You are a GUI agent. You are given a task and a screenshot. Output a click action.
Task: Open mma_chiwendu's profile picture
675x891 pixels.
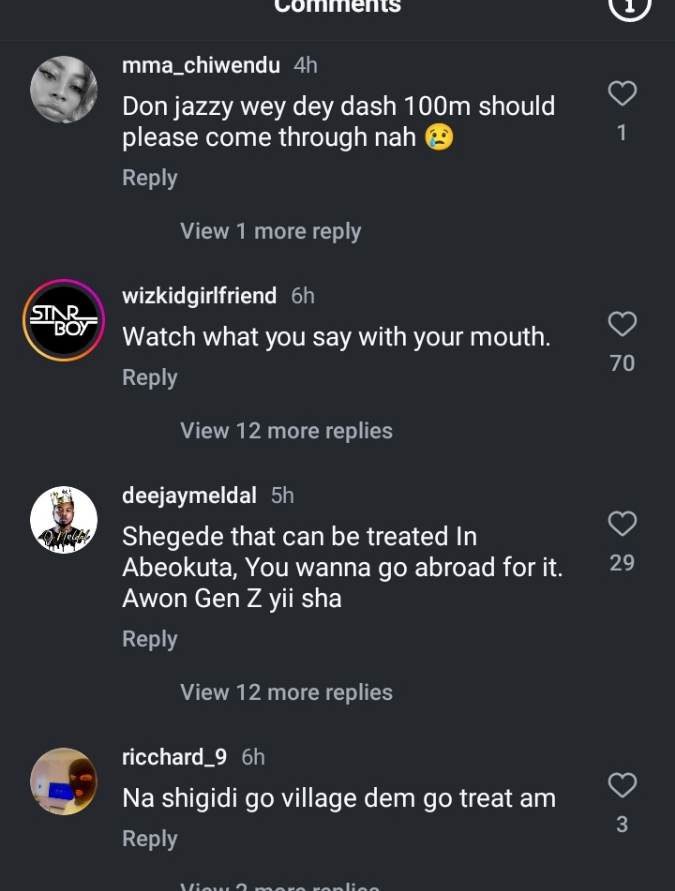click(64, 90)
